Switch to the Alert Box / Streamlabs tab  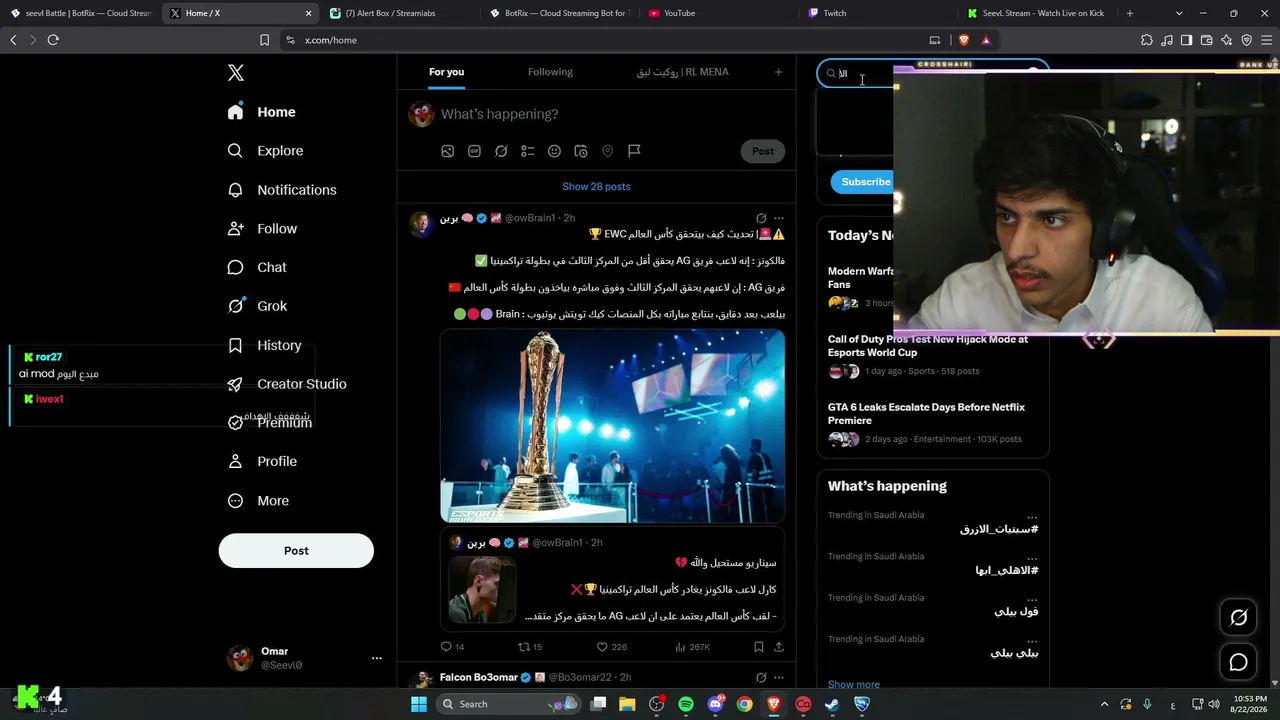coord(396,13)
